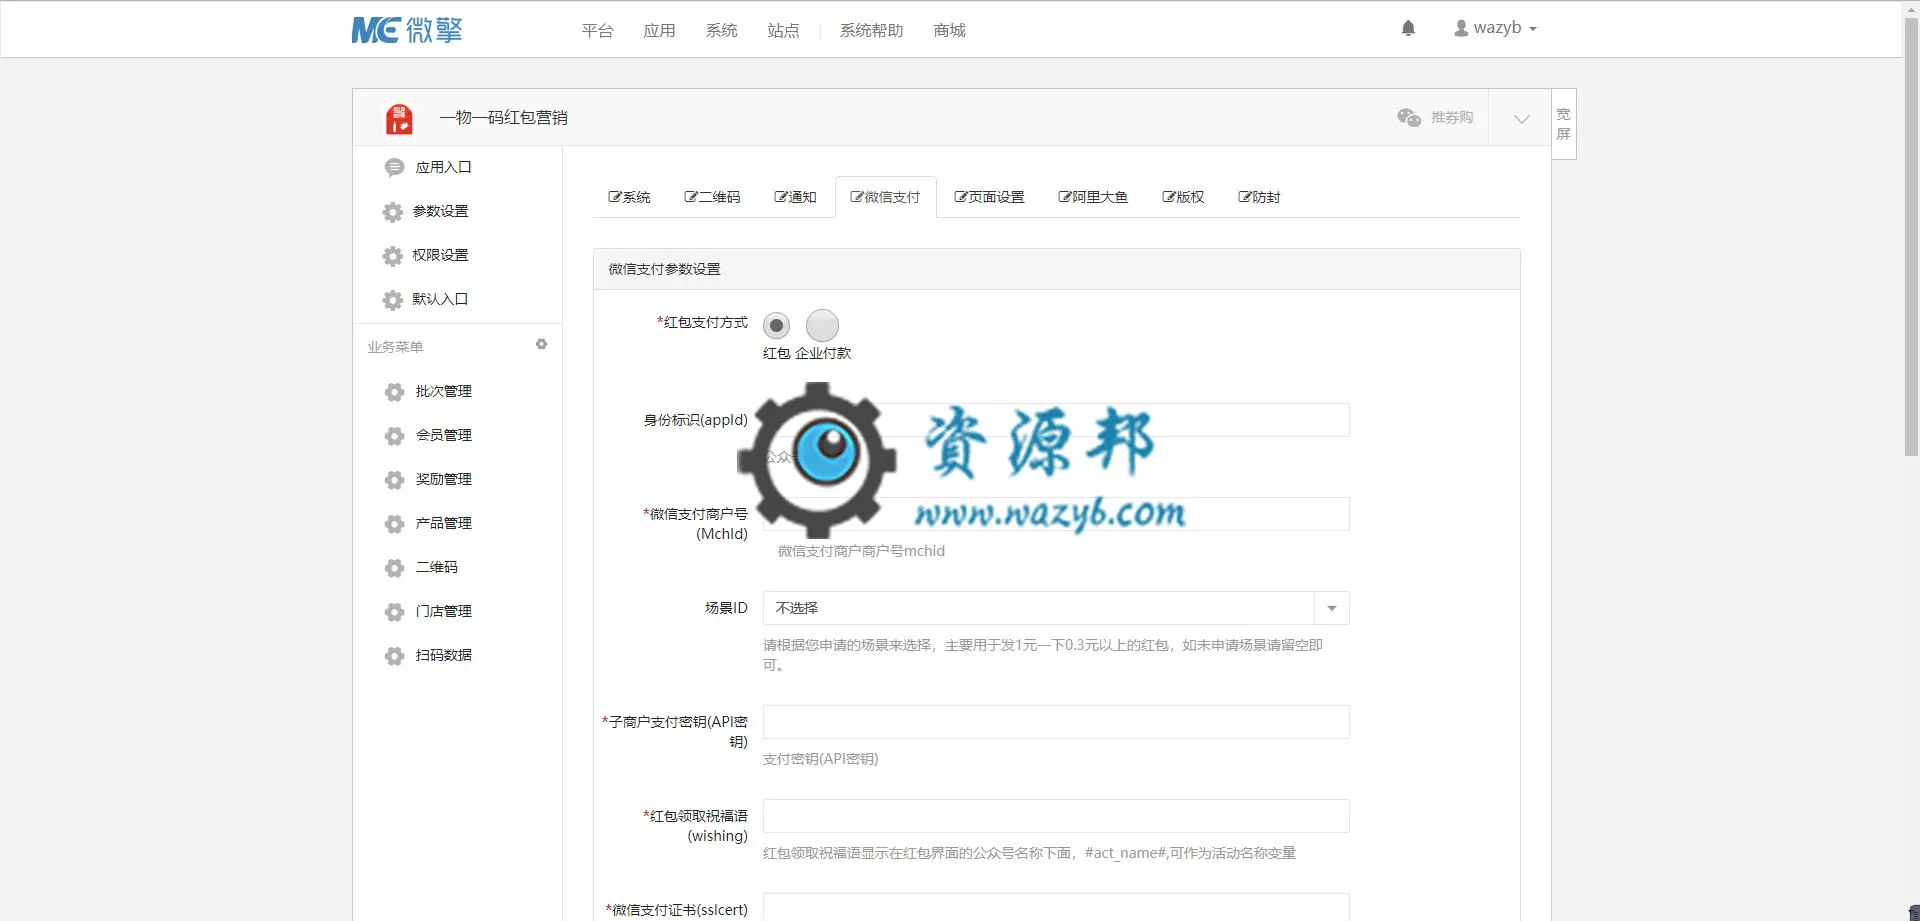Select the 红包 payment radio button

tap(777, 326)
